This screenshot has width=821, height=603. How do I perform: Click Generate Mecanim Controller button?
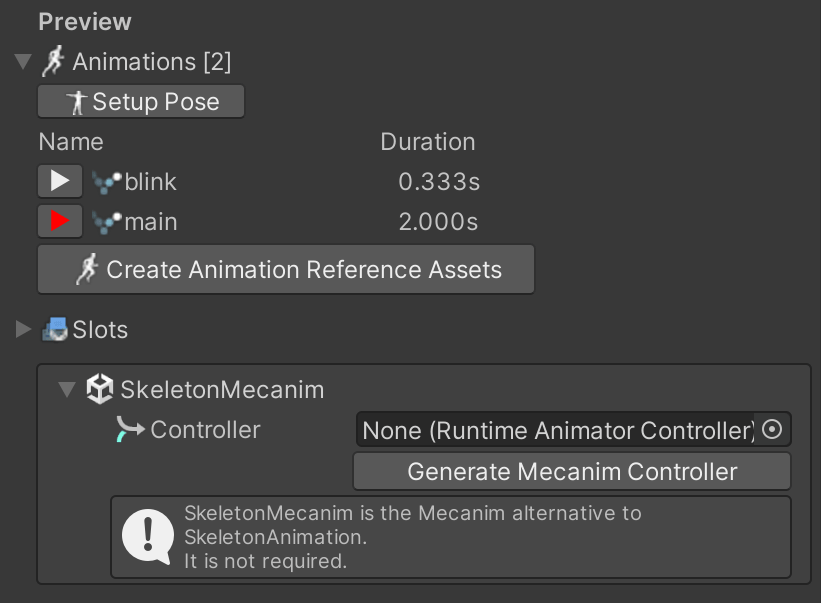(x=572, y=471)
